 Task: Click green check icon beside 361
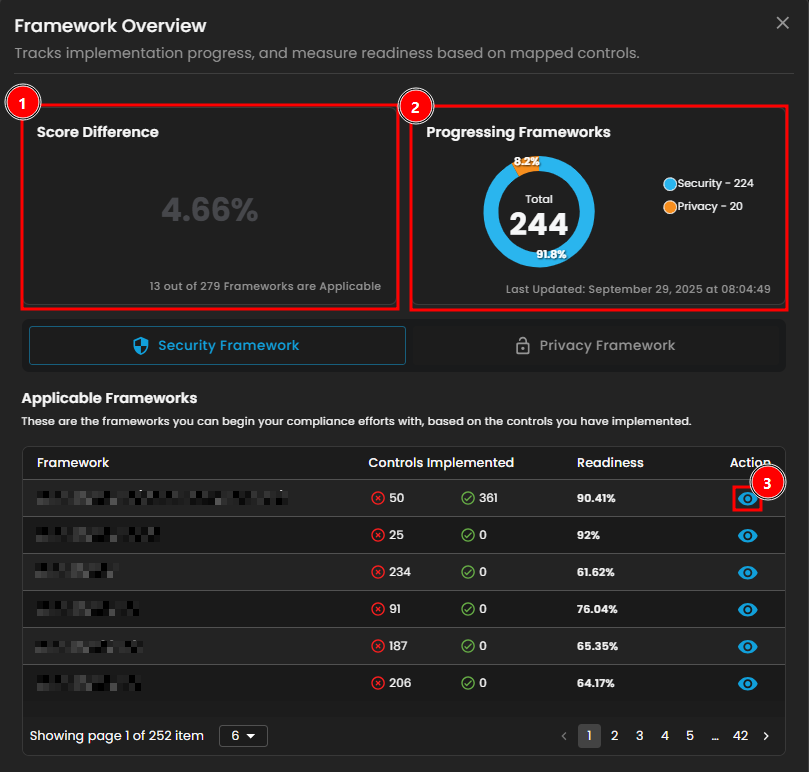[468, 498]
